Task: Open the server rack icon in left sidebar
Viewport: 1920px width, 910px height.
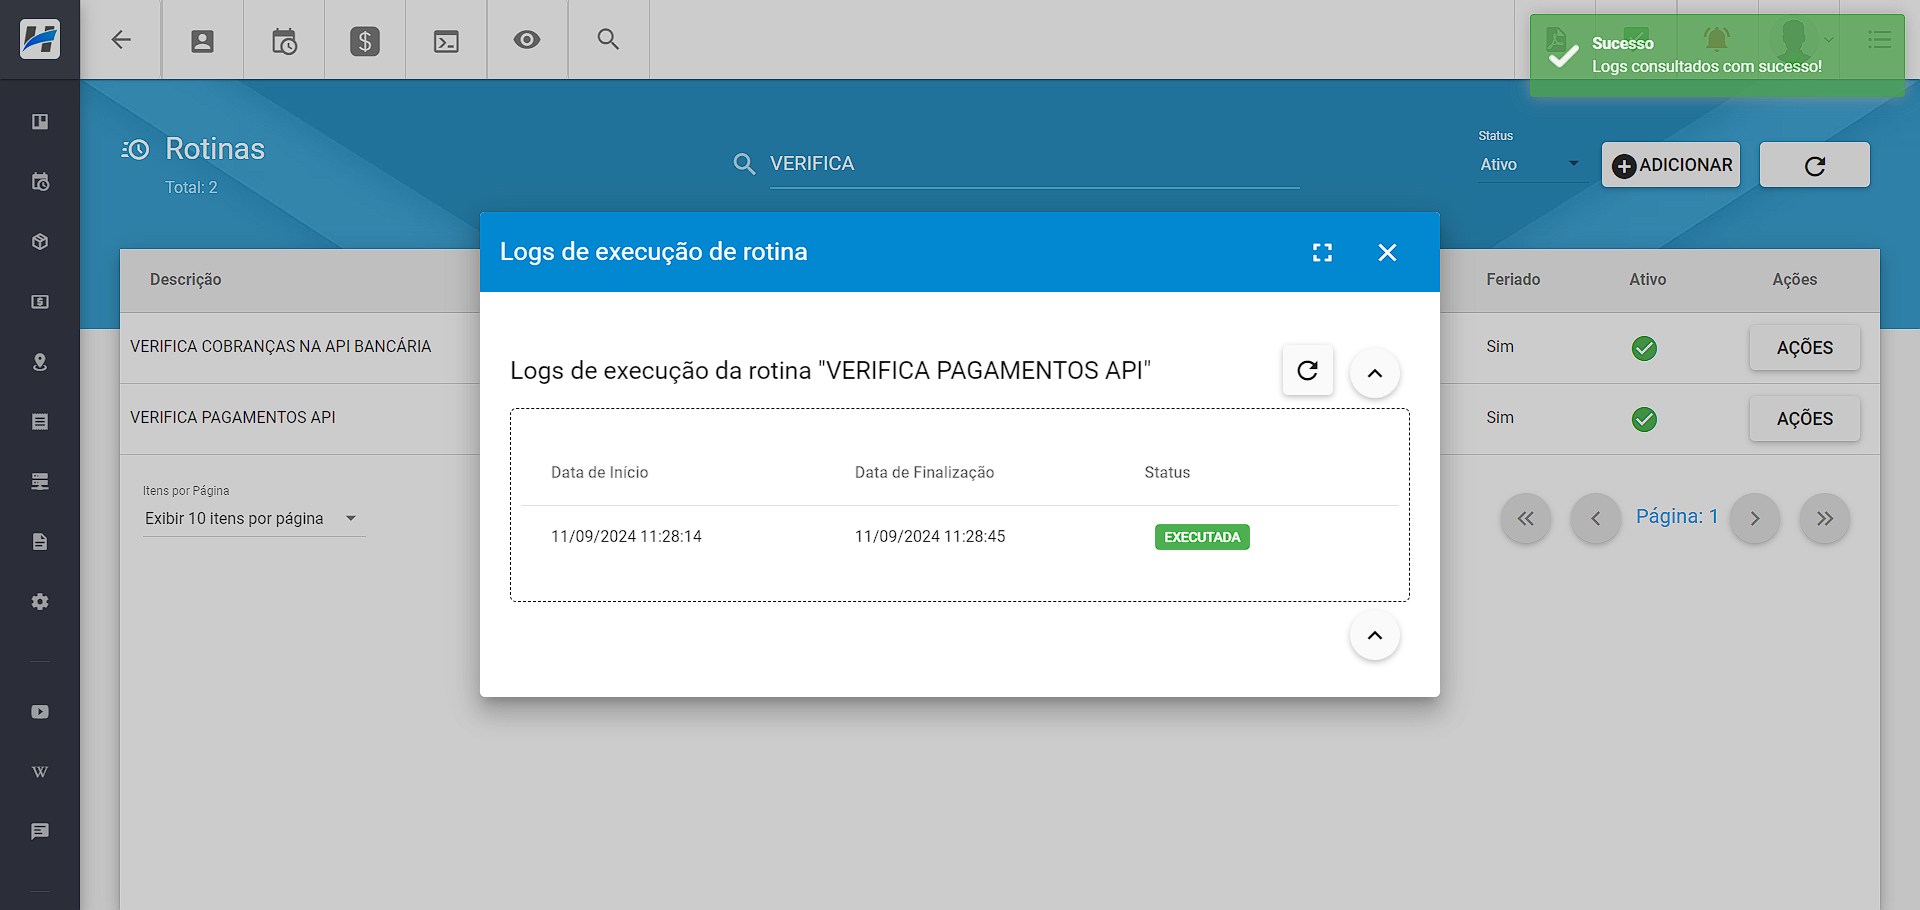Action: click(x=40, y=482)
